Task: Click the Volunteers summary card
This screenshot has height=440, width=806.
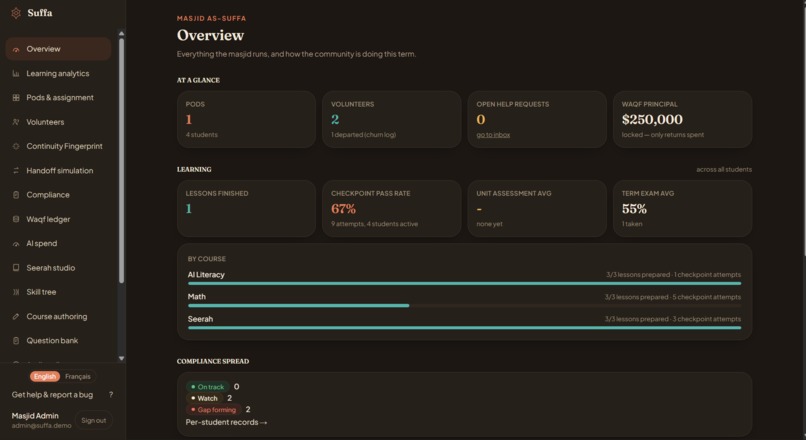Action: coord(392,119)
